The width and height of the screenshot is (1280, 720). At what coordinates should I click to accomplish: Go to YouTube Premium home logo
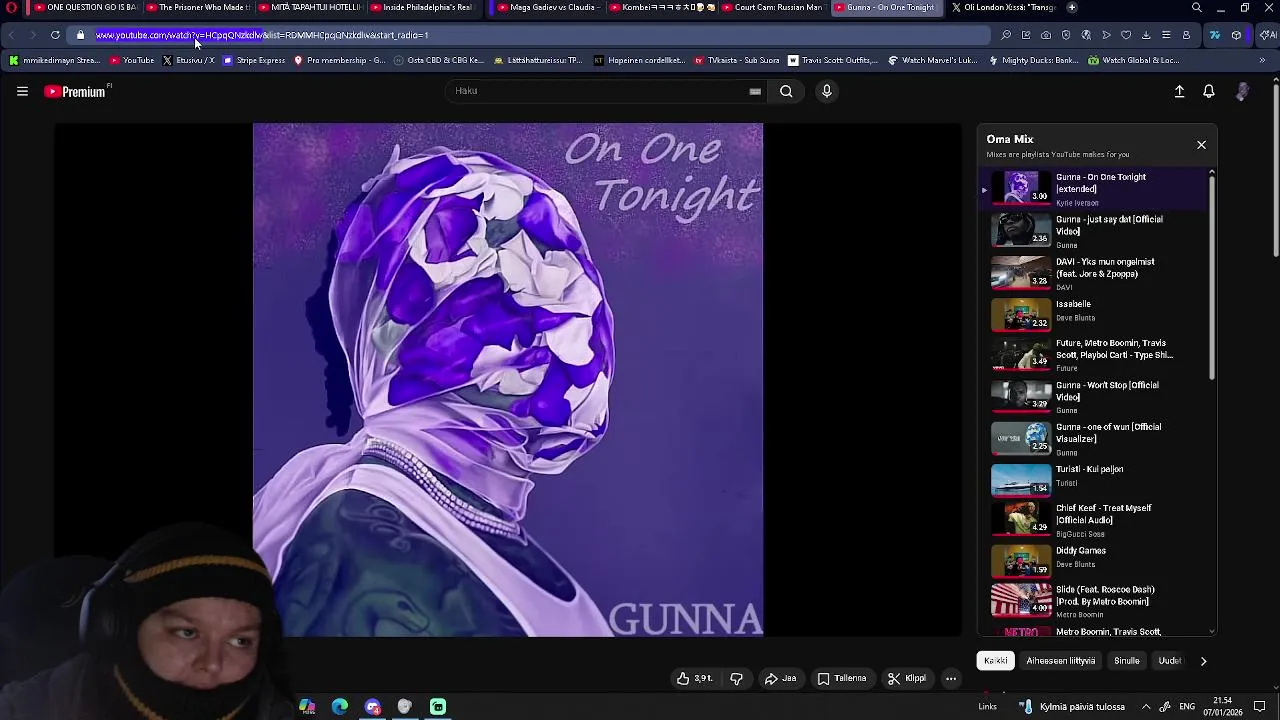pyautogui.click(x=77, y=91)
